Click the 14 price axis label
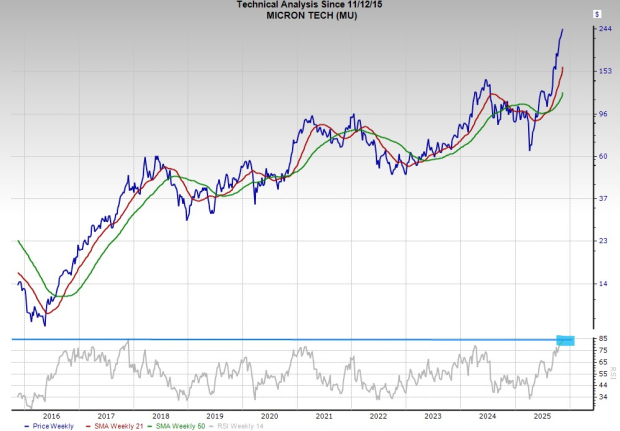The height and width of the screenshot is (431, 620). (603, 284)
